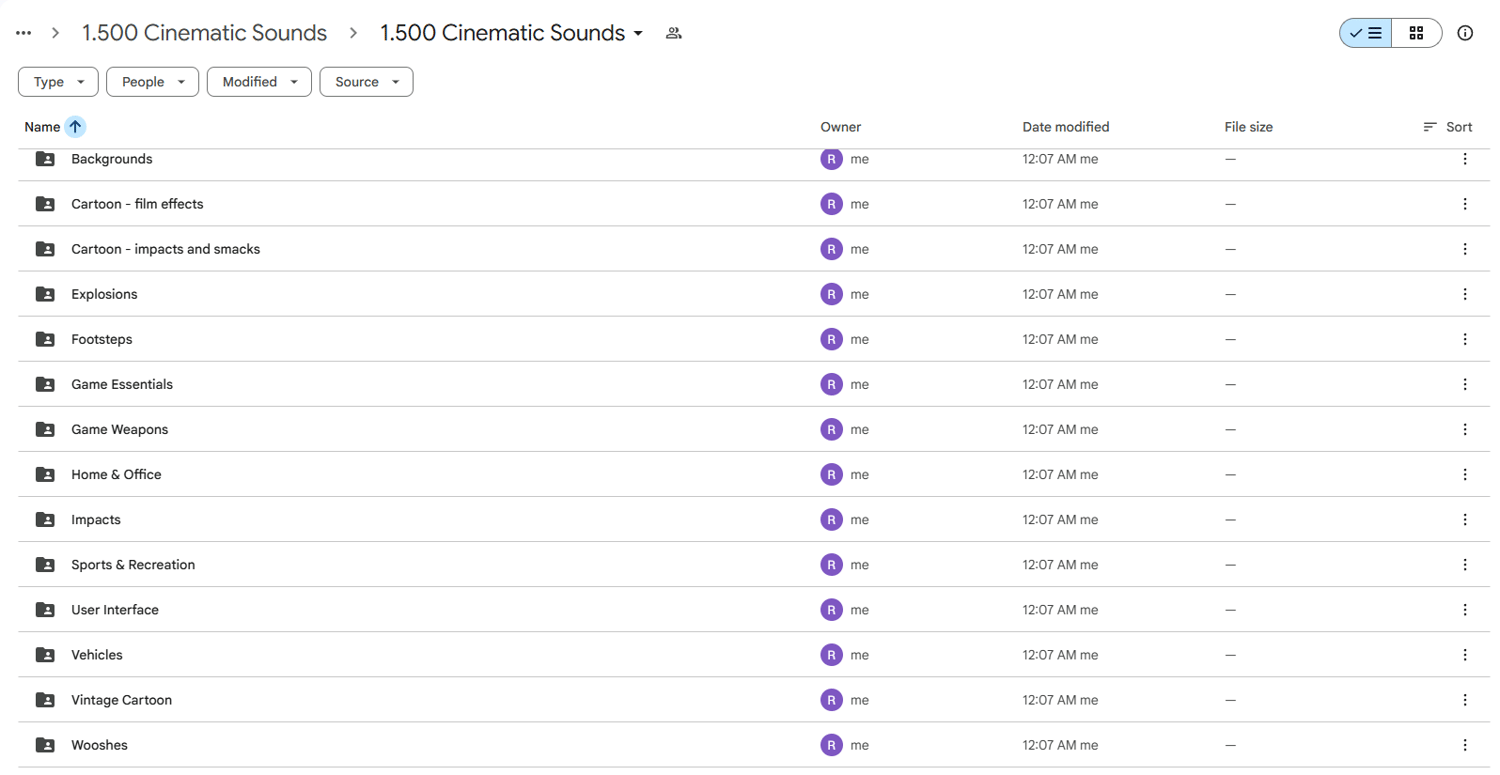Open the file details info icon
Viewport: 1500px width, 775px height.
click(1465, 32)
